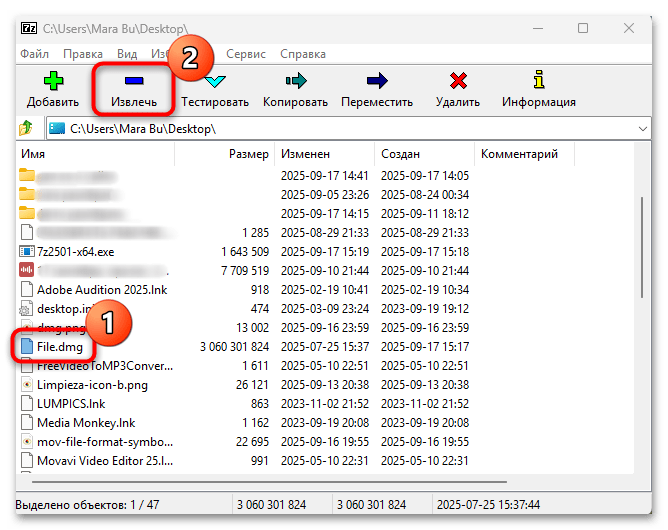Select the File.dmg file icon

point(27,346)
